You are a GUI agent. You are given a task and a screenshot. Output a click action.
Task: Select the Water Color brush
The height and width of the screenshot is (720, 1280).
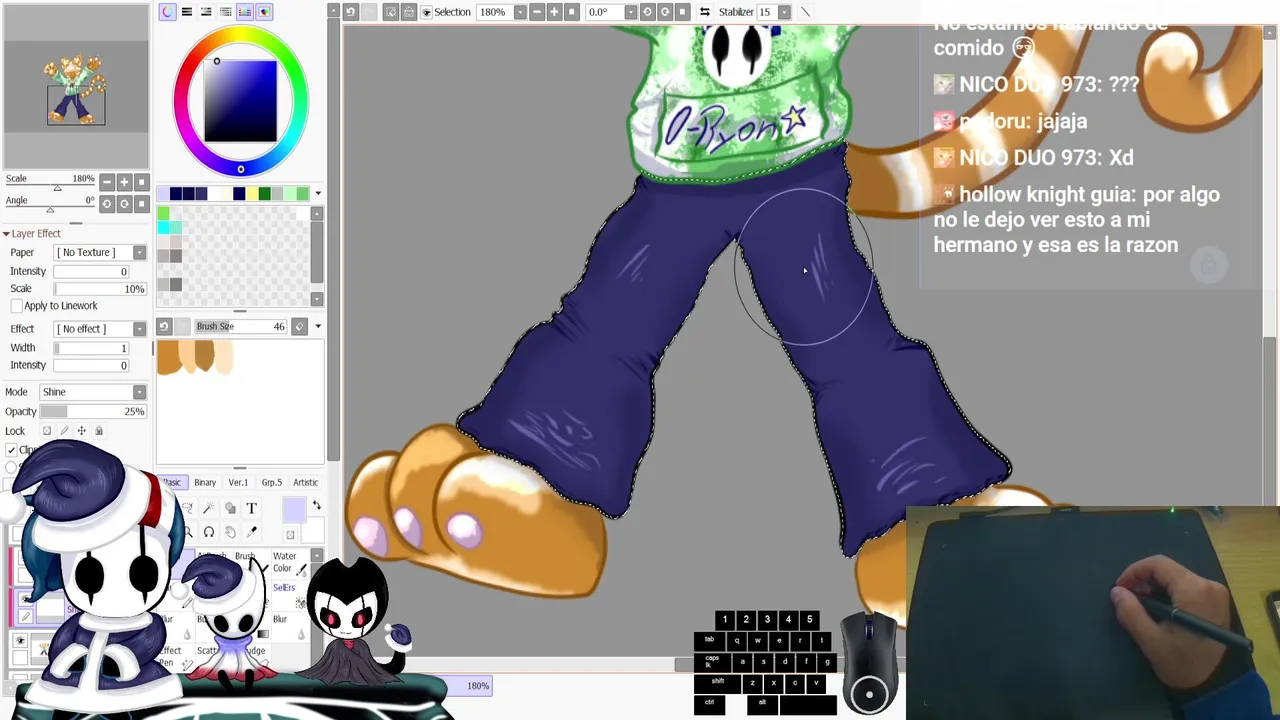coord(288,562)
